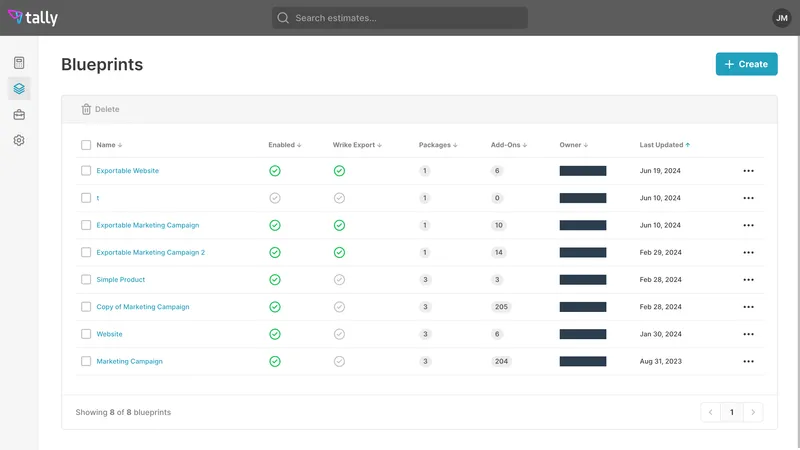Toggle Wrike Export check for Website row
This screenshot has width=800, height=450.
(x=339, y=334)
